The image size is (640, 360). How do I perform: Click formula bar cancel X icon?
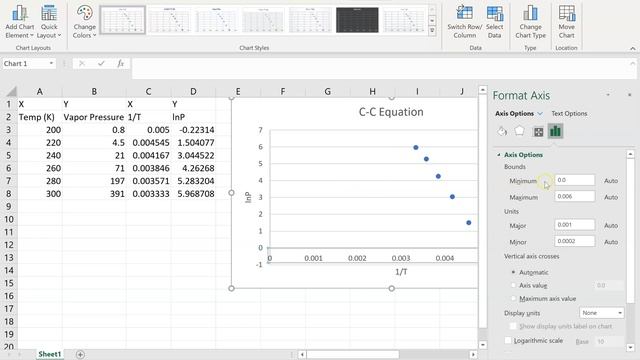point(82,63)
